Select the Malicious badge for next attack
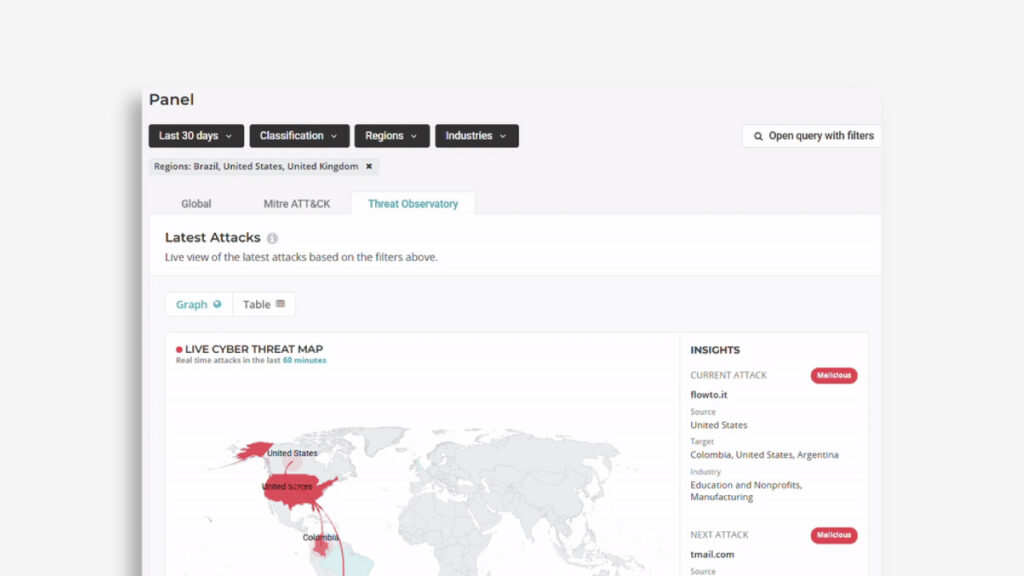The height and width of the screenshot is (576, 1024). [833, 535]
